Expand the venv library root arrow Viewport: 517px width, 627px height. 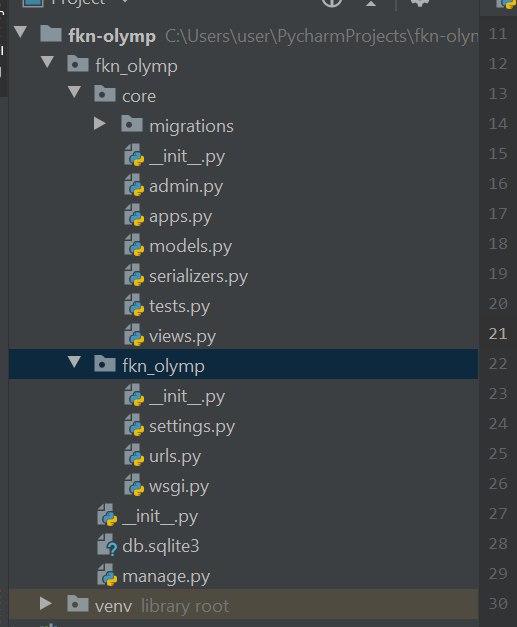click(46, 603)
